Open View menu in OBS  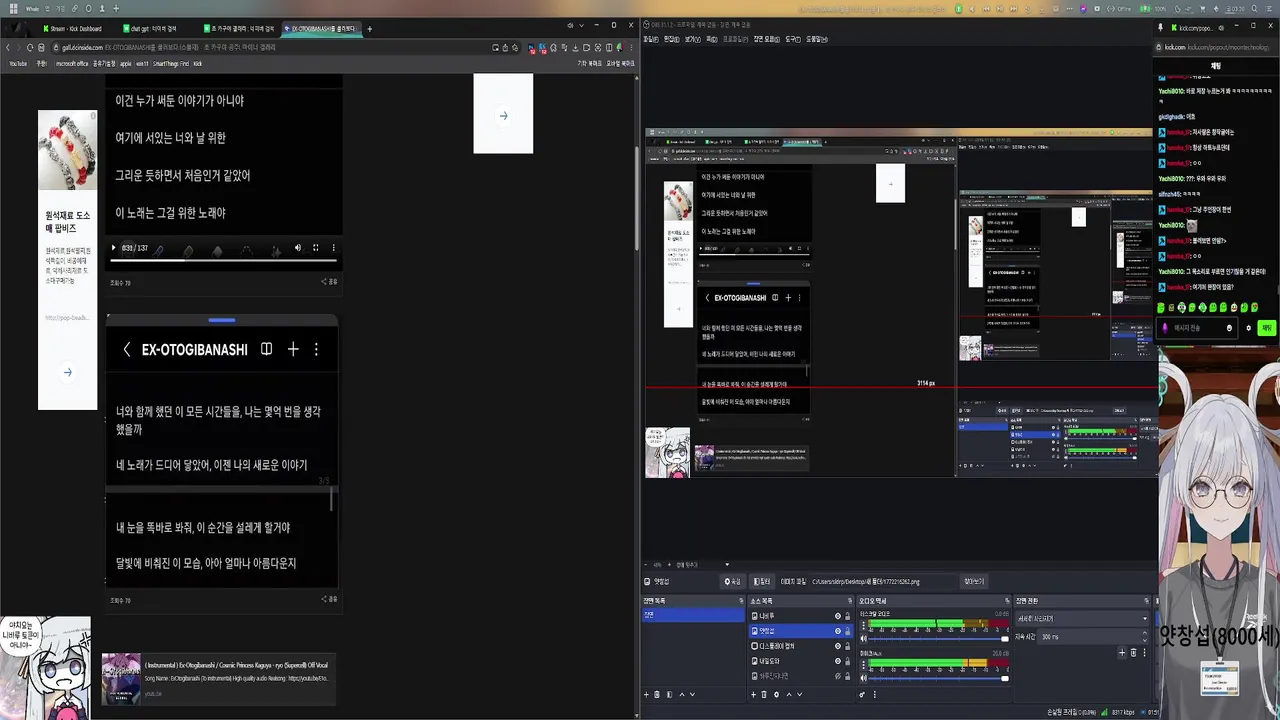(692, 39)
